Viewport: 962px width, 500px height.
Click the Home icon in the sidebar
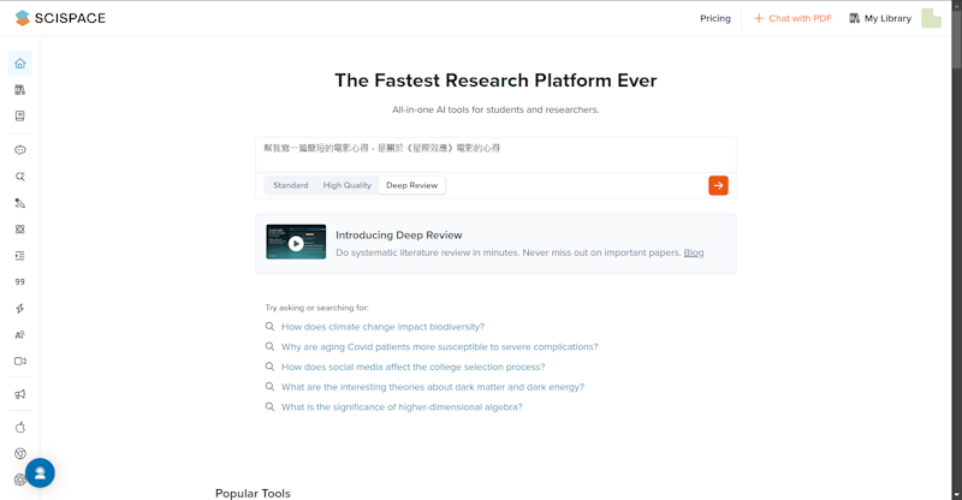click(20, 64)
